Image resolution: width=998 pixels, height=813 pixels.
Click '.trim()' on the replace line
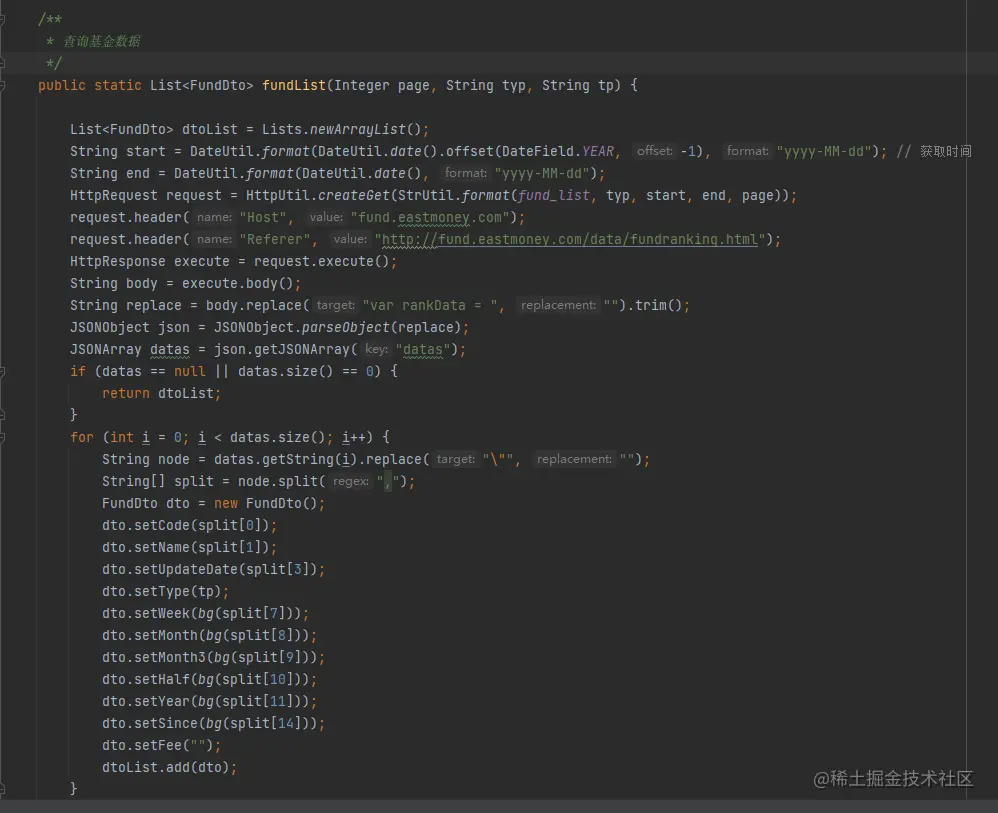click(x=654, y=306)
